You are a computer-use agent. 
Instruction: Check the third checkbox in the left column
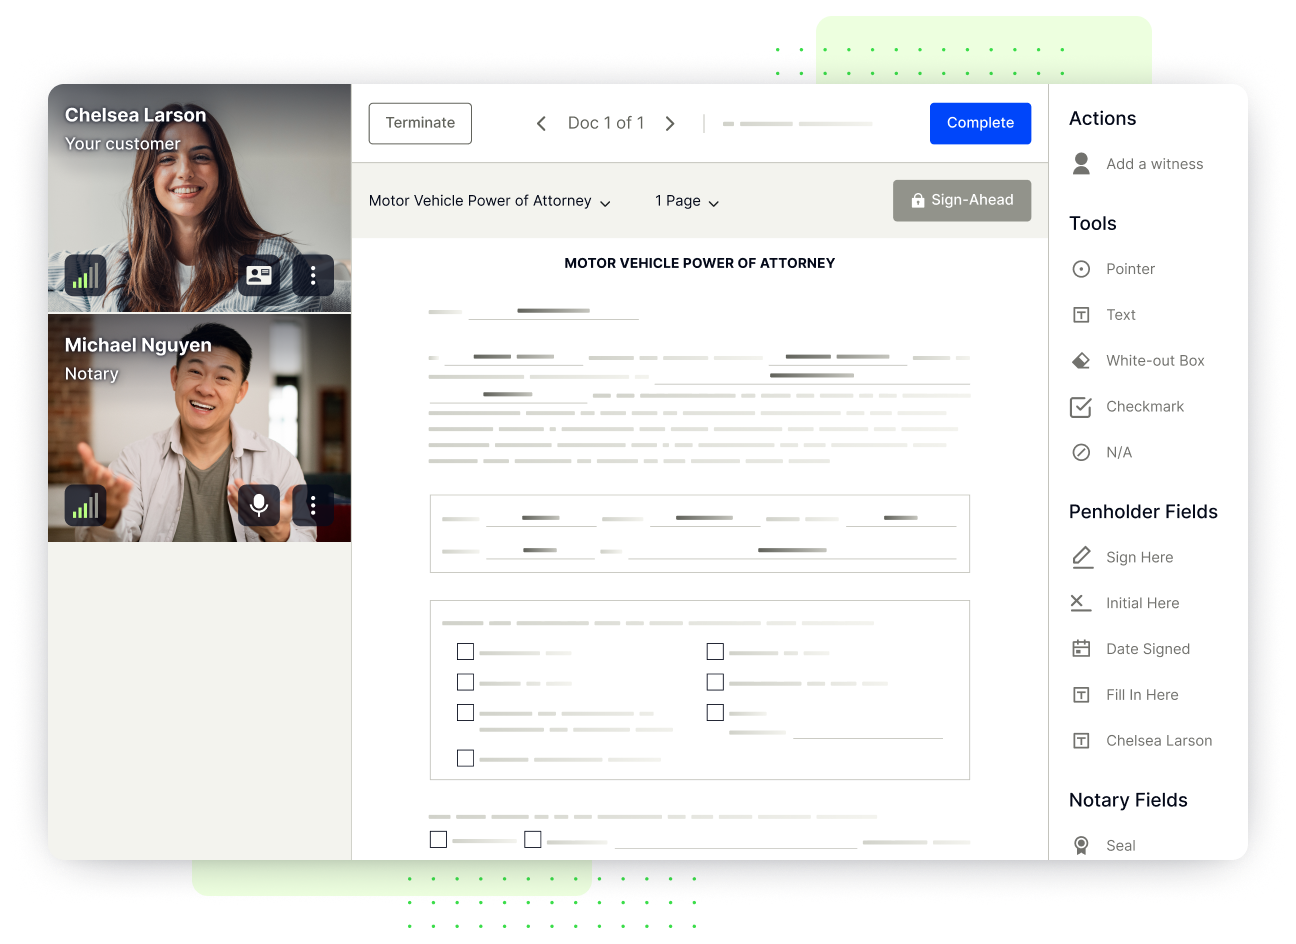click(x=465, y=713)
